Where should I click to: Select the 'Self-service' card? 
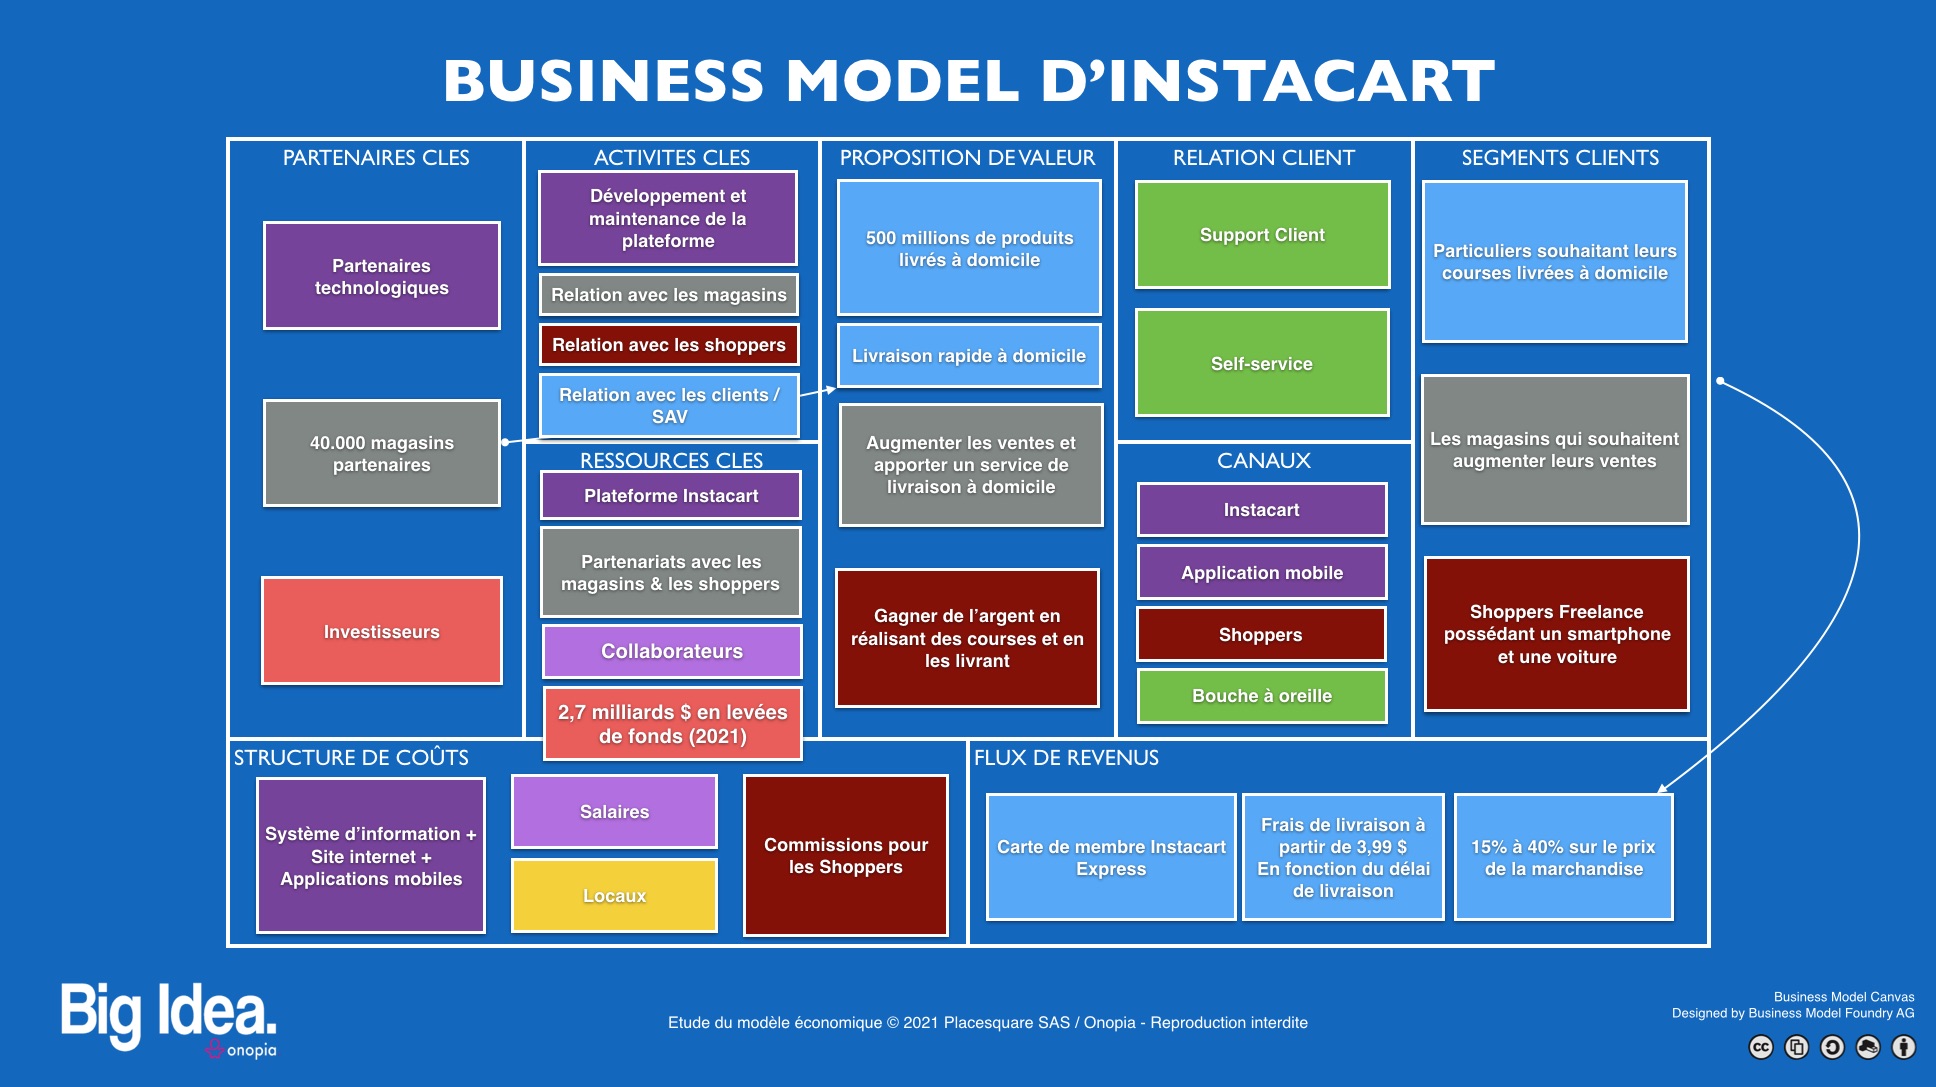1262,363
